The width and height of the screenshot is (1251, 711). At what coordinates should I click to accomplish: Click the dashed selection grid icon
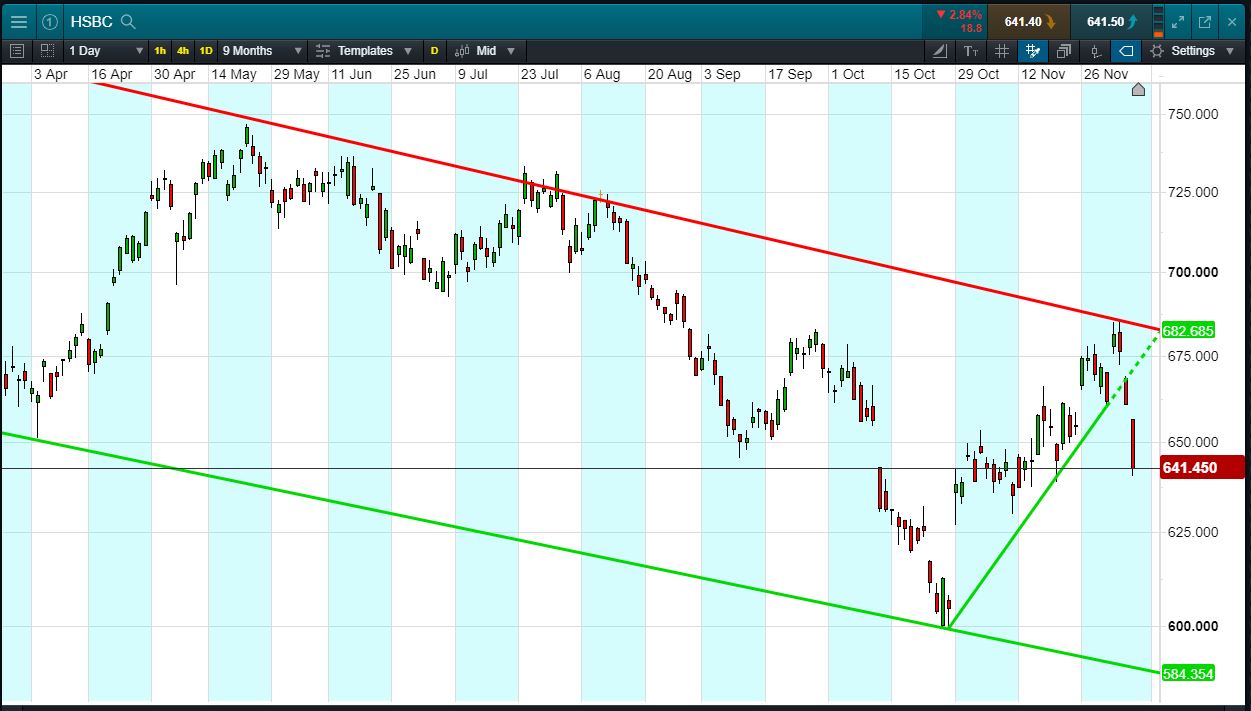(x=48, y=50)
